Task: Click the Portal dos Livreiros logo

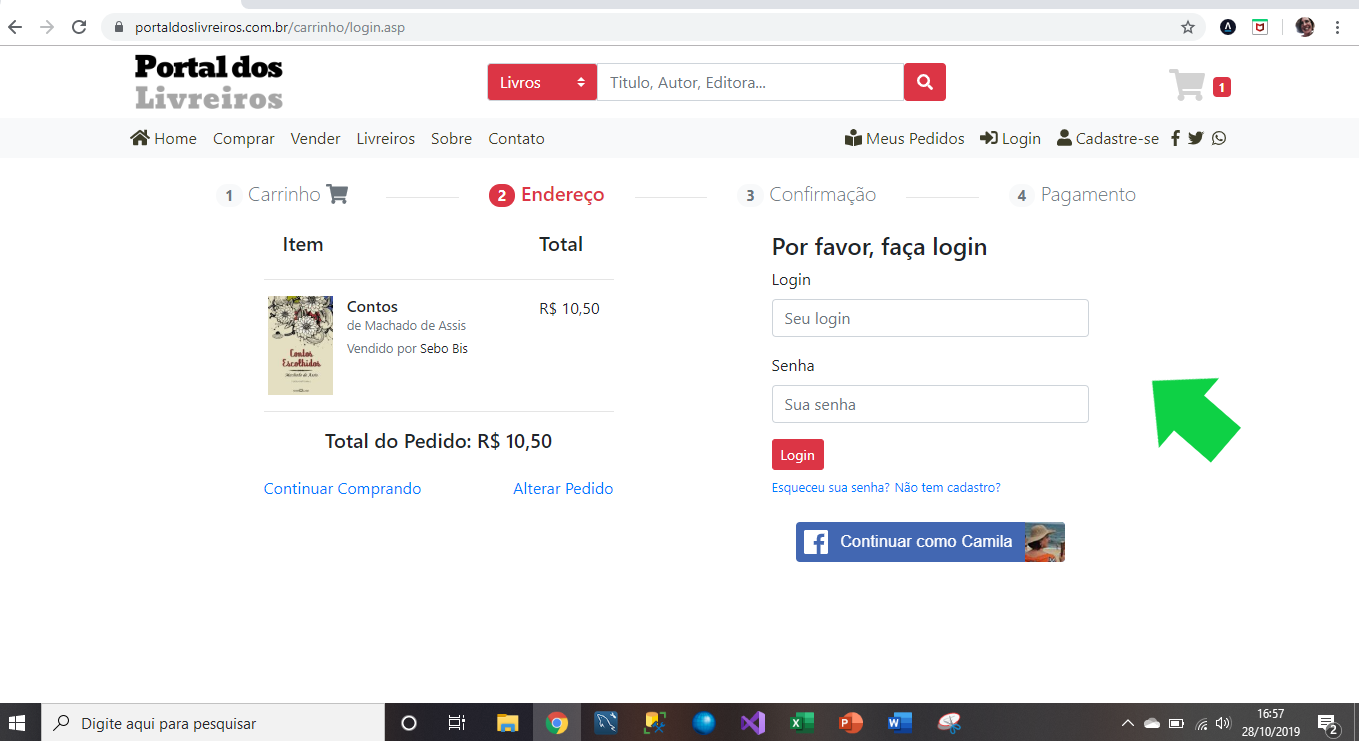Action: coord(209,82)
